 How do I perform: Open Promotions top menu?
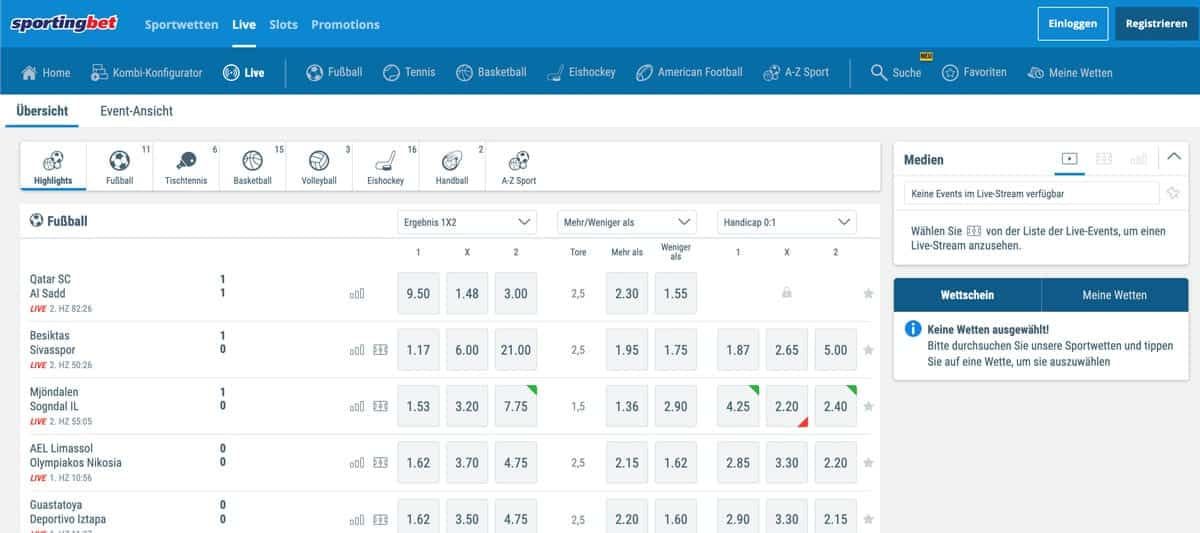point(345,24)
